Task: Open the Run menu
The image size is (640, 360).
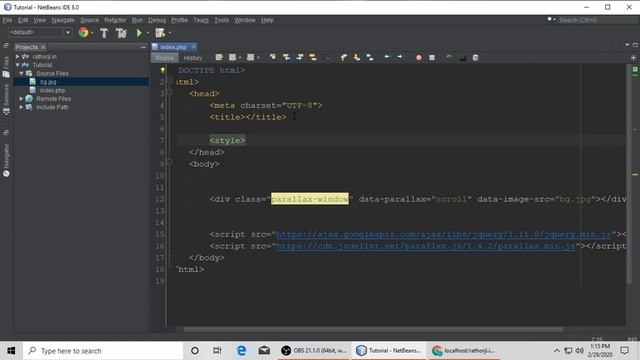Action: pyautogui.click(x=137, y=20)
